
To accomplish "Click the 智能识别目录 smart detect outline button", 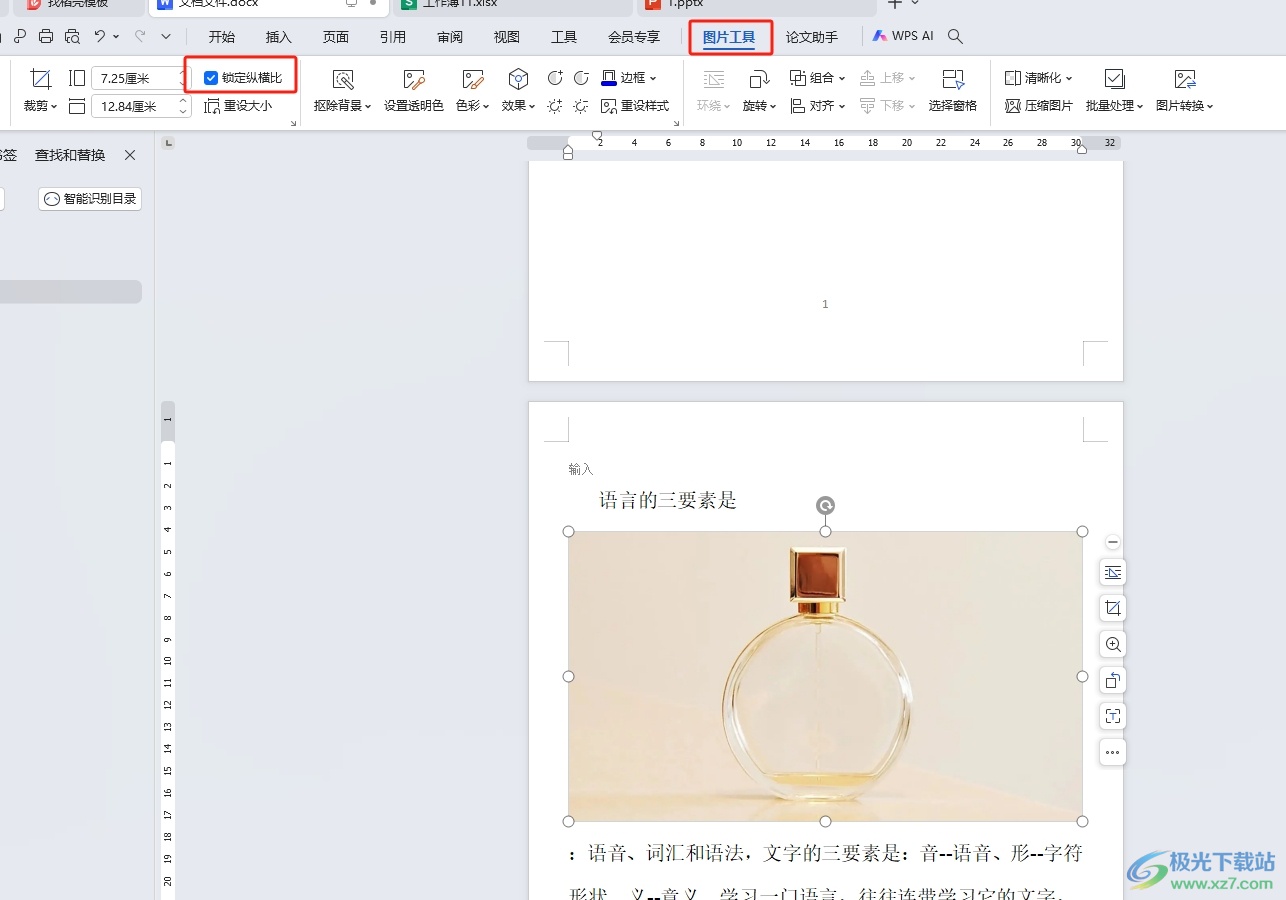I will [x=90, y=199].
